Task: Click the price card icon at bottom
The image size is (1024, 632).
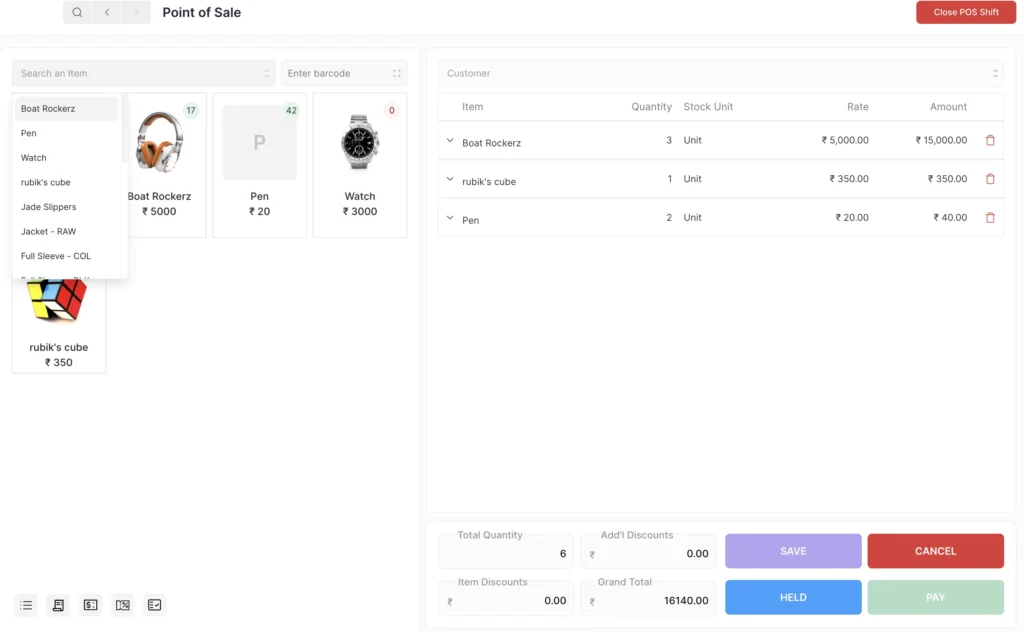Action: (x=91, y=605)
